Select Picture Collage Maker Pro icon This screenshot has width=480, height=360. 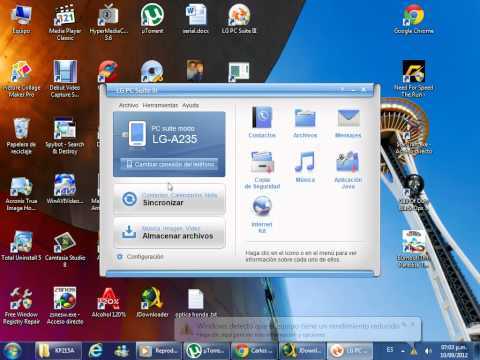click(x=21, y=79)
